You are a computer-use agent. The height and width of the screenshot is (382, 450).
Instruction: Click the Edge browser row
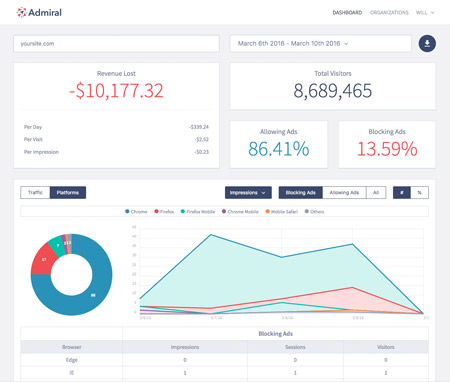(224, 360)
